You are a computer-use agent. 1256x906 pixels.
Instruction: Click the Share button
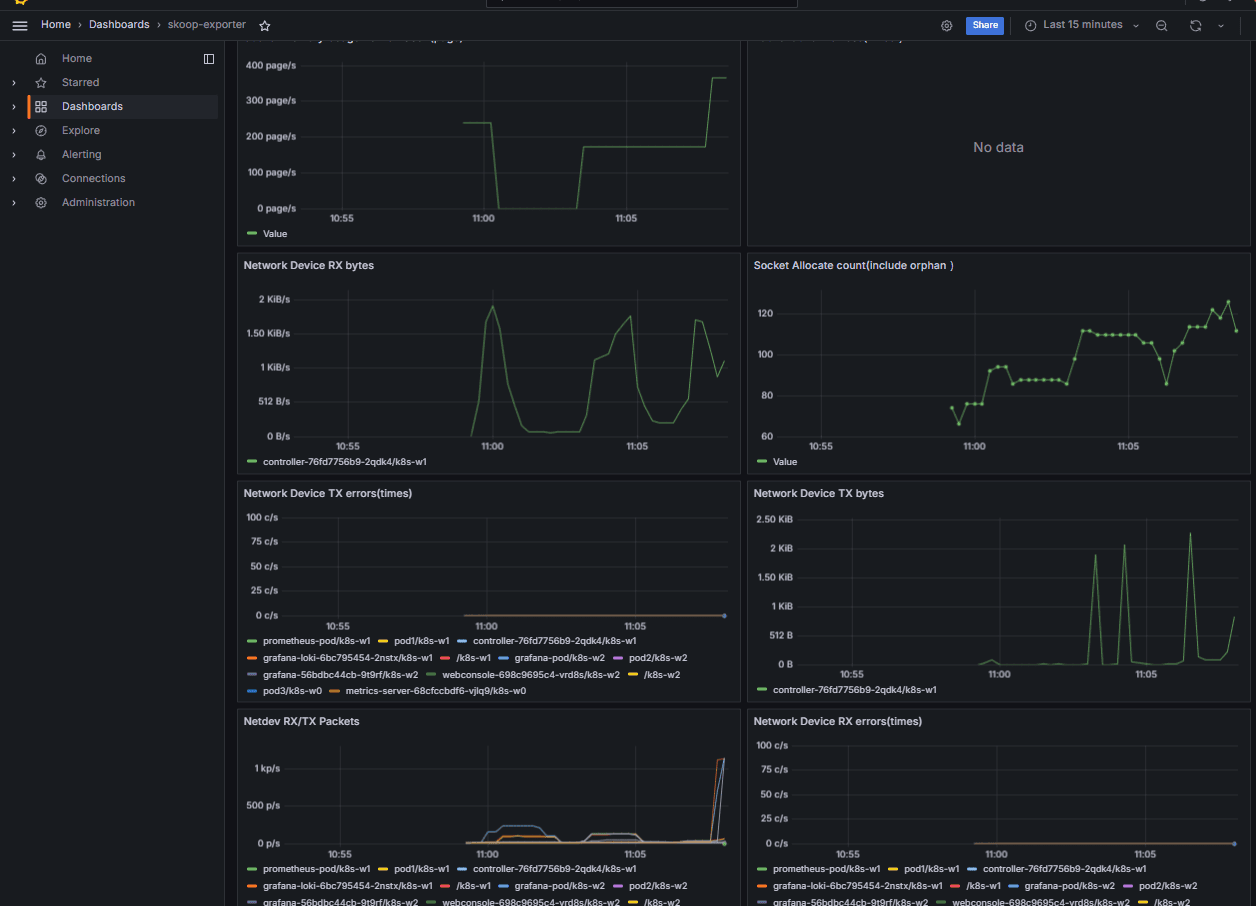[984, 25]
